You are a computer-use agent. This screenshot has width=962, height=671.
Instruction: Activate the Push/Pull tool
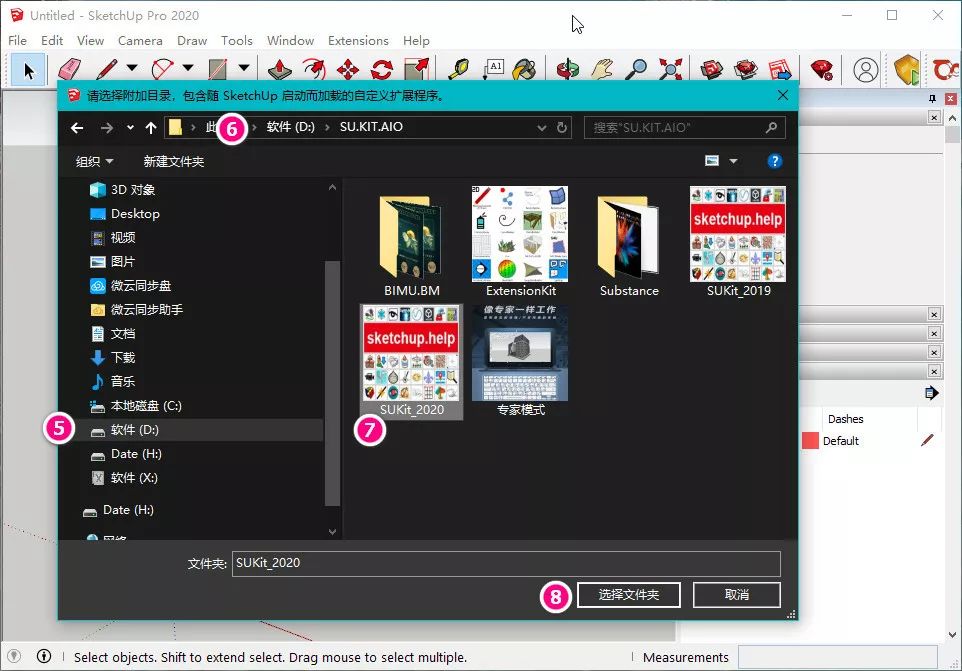(280, 69)
